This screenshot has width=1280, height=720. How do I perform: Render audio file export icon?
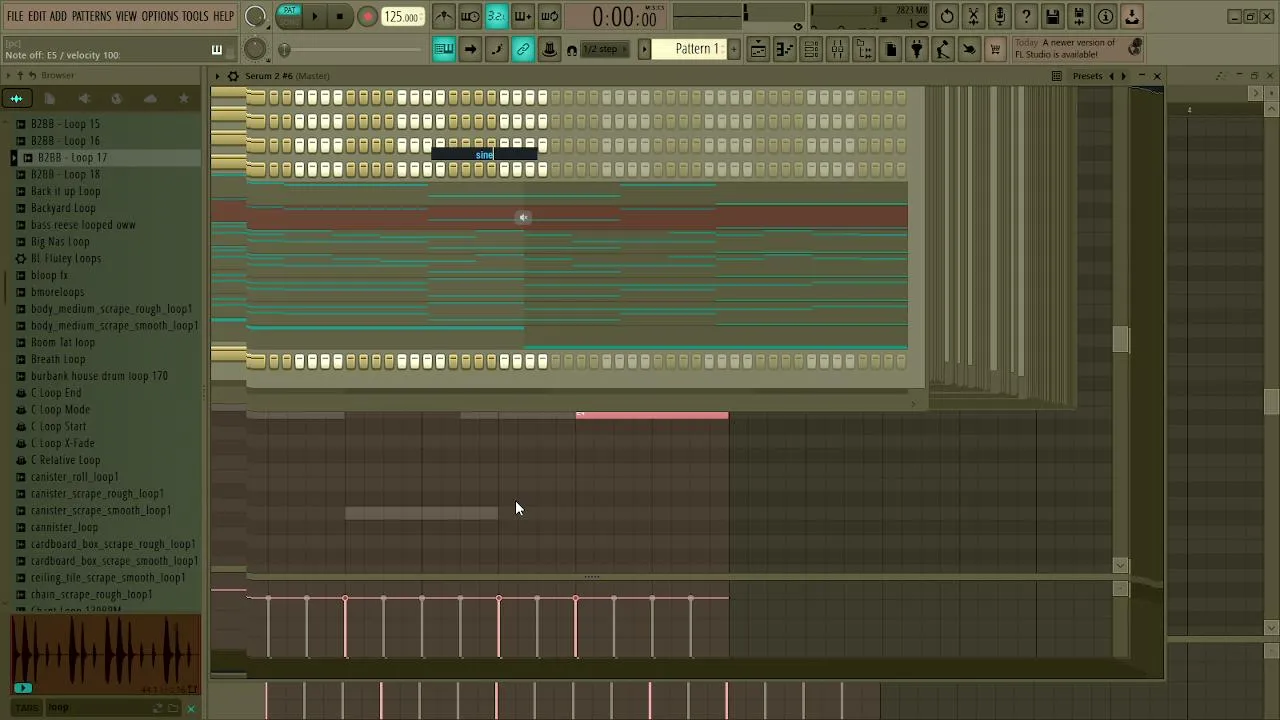tap(1079, 16)
